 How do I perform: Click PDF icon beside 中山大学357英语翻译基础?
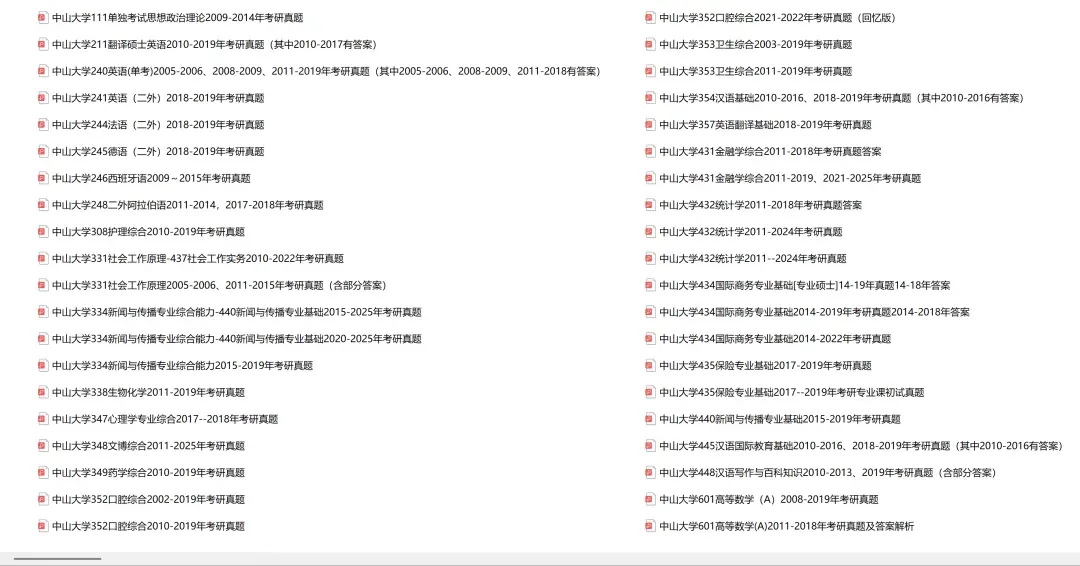[x=650, y=125]
